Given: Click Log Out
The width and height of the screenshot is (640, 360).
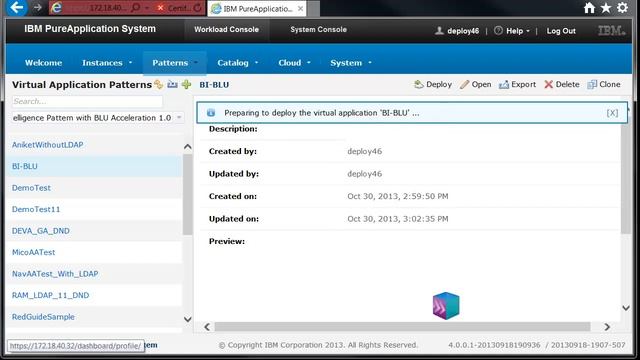Looking at the screenshot, I should click(561, 31).
